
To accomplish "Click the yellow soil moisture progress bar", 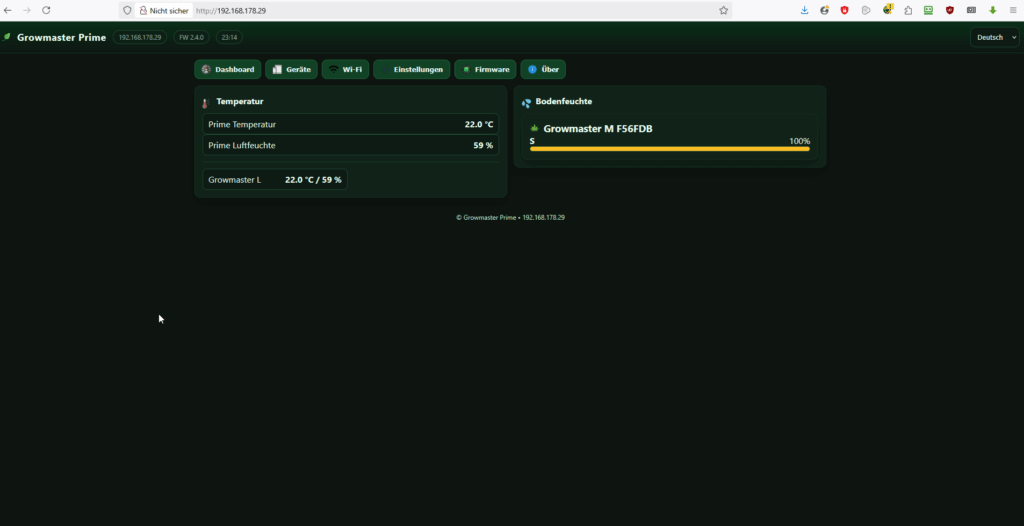I will pyautogui.click(x=669, y=149).
